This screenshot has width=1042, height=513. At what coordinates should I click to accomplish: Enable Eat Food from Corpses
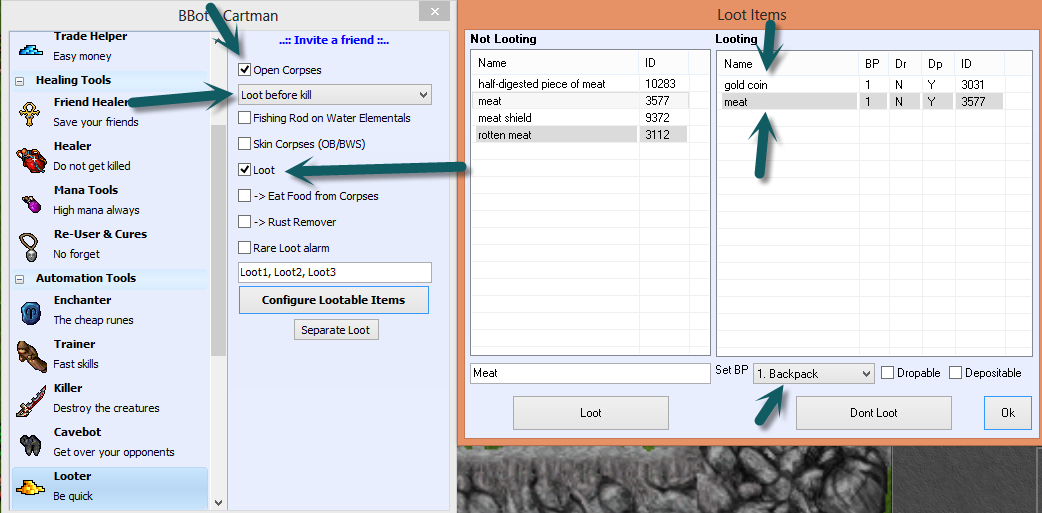tap(245, 196)
